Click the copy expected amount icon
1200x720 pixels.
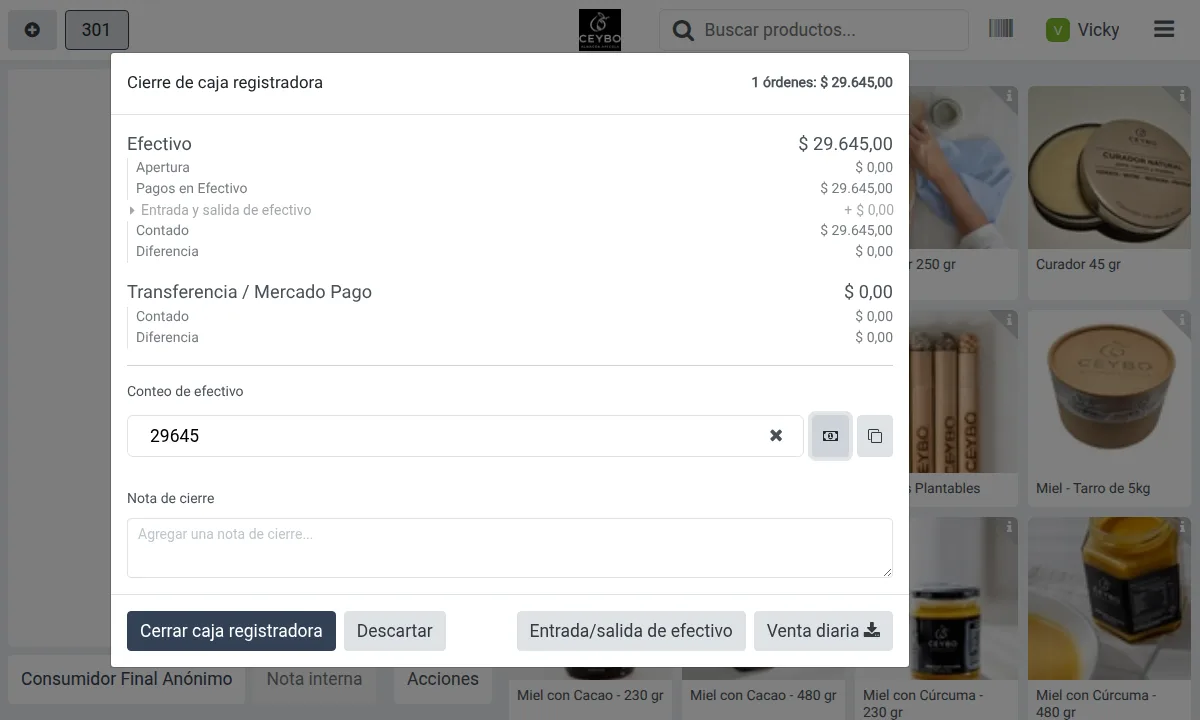click(x=875, y=436)
